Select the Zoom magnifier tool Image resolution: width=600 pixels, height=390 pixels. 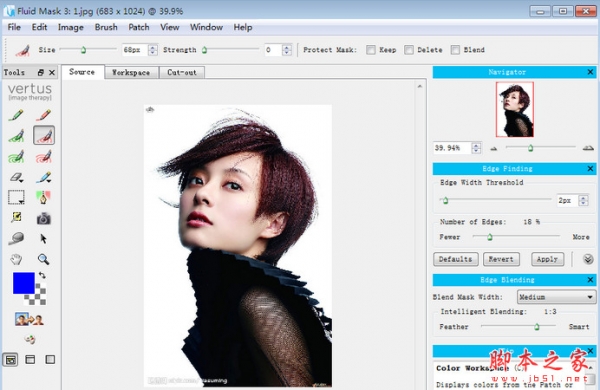(x=43, y=259)
